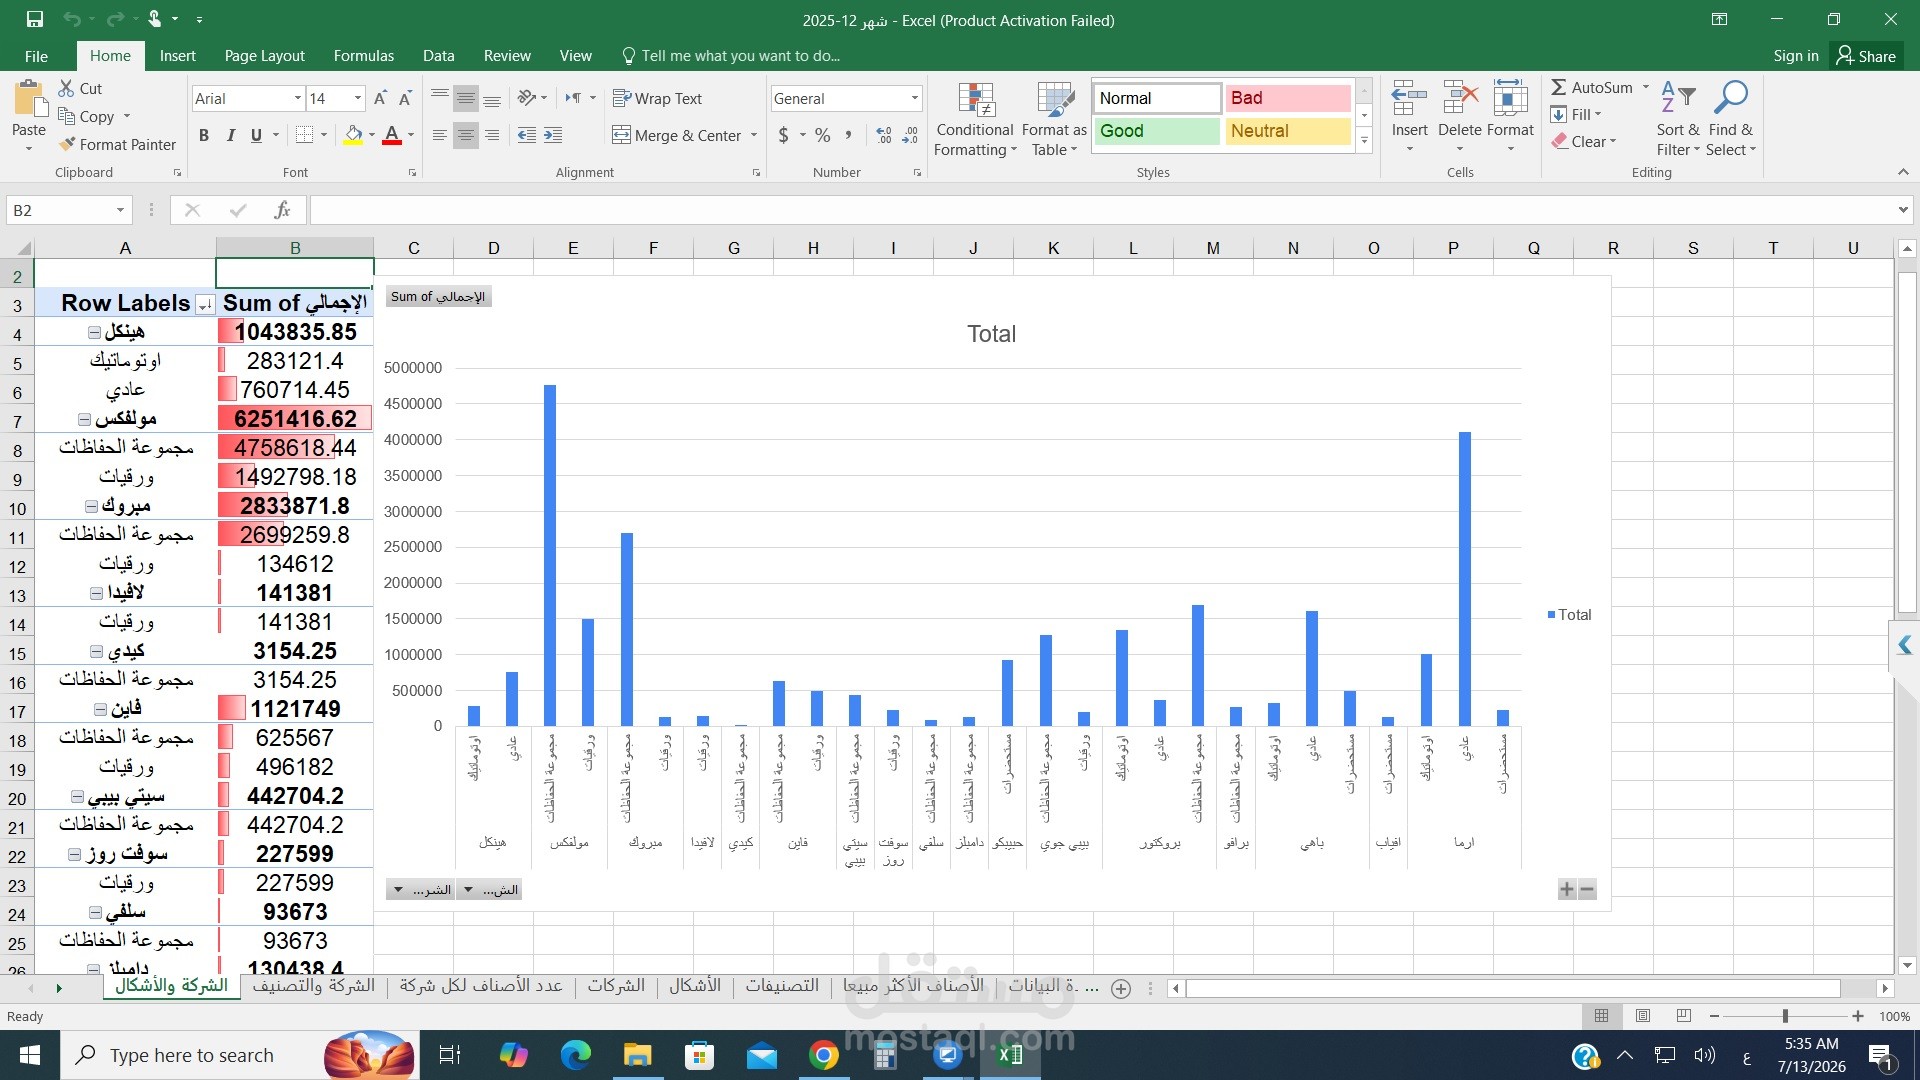
Task: Click the AutoSum sigma icon
Action: (x=1559, y=88)
